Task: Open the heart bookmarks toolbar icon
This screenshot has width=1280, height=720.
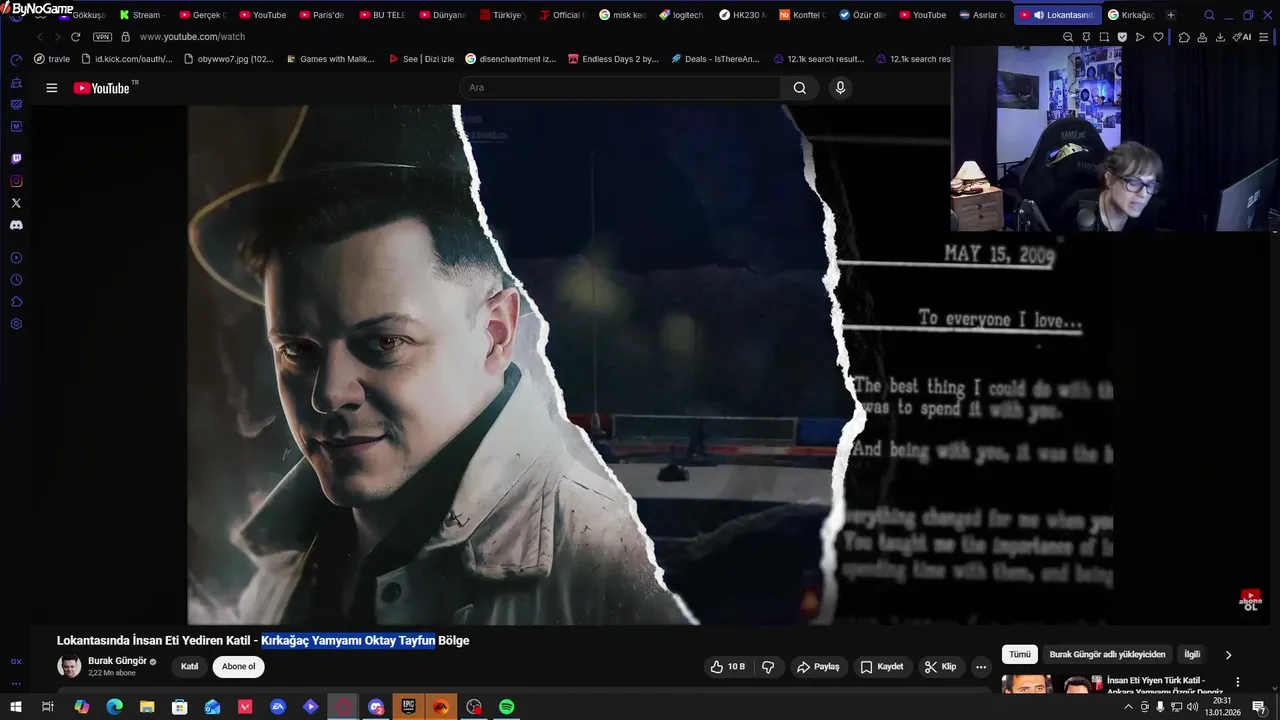Action: click(1158, 37)
